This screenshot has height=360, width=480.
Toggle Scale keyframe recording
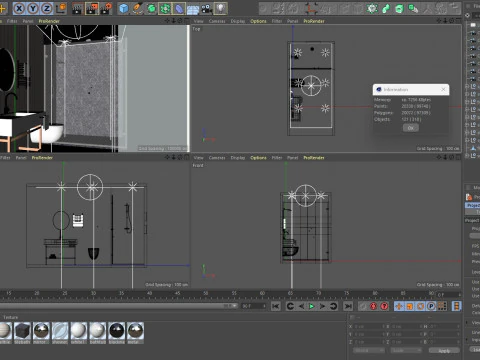pyautogui.click(x=410, y=306)
